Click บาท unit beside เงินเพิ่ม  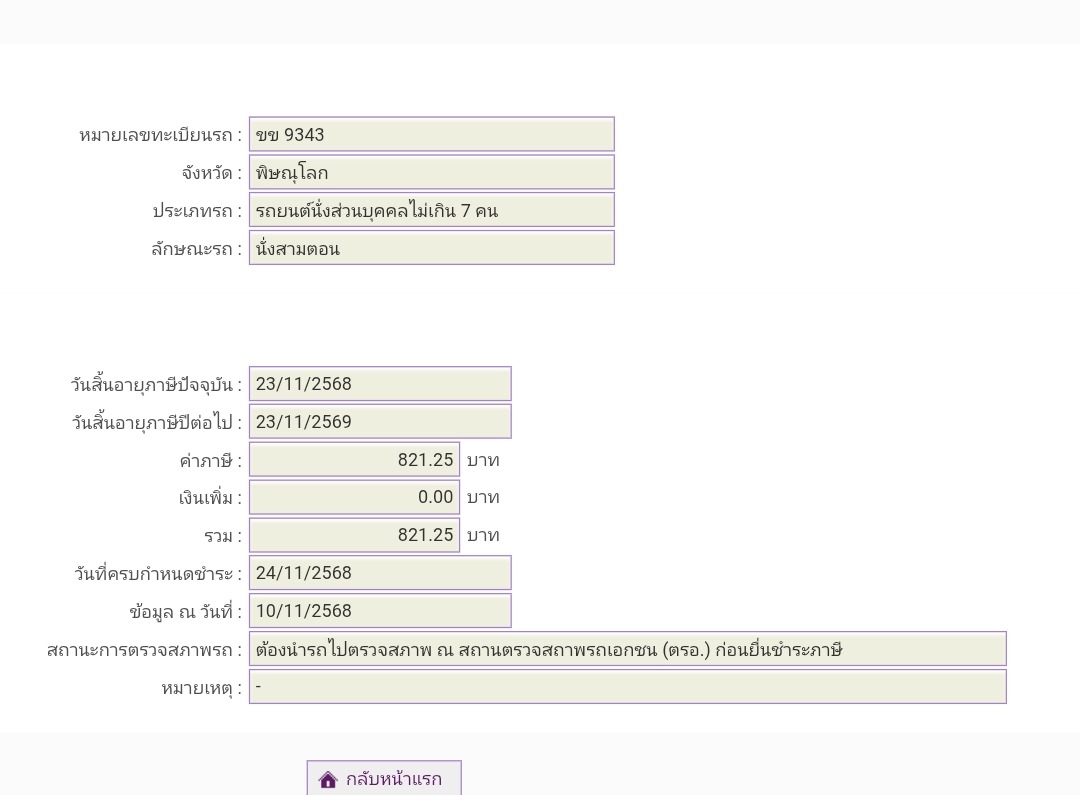pyautogui.click(x=483, y=497)
